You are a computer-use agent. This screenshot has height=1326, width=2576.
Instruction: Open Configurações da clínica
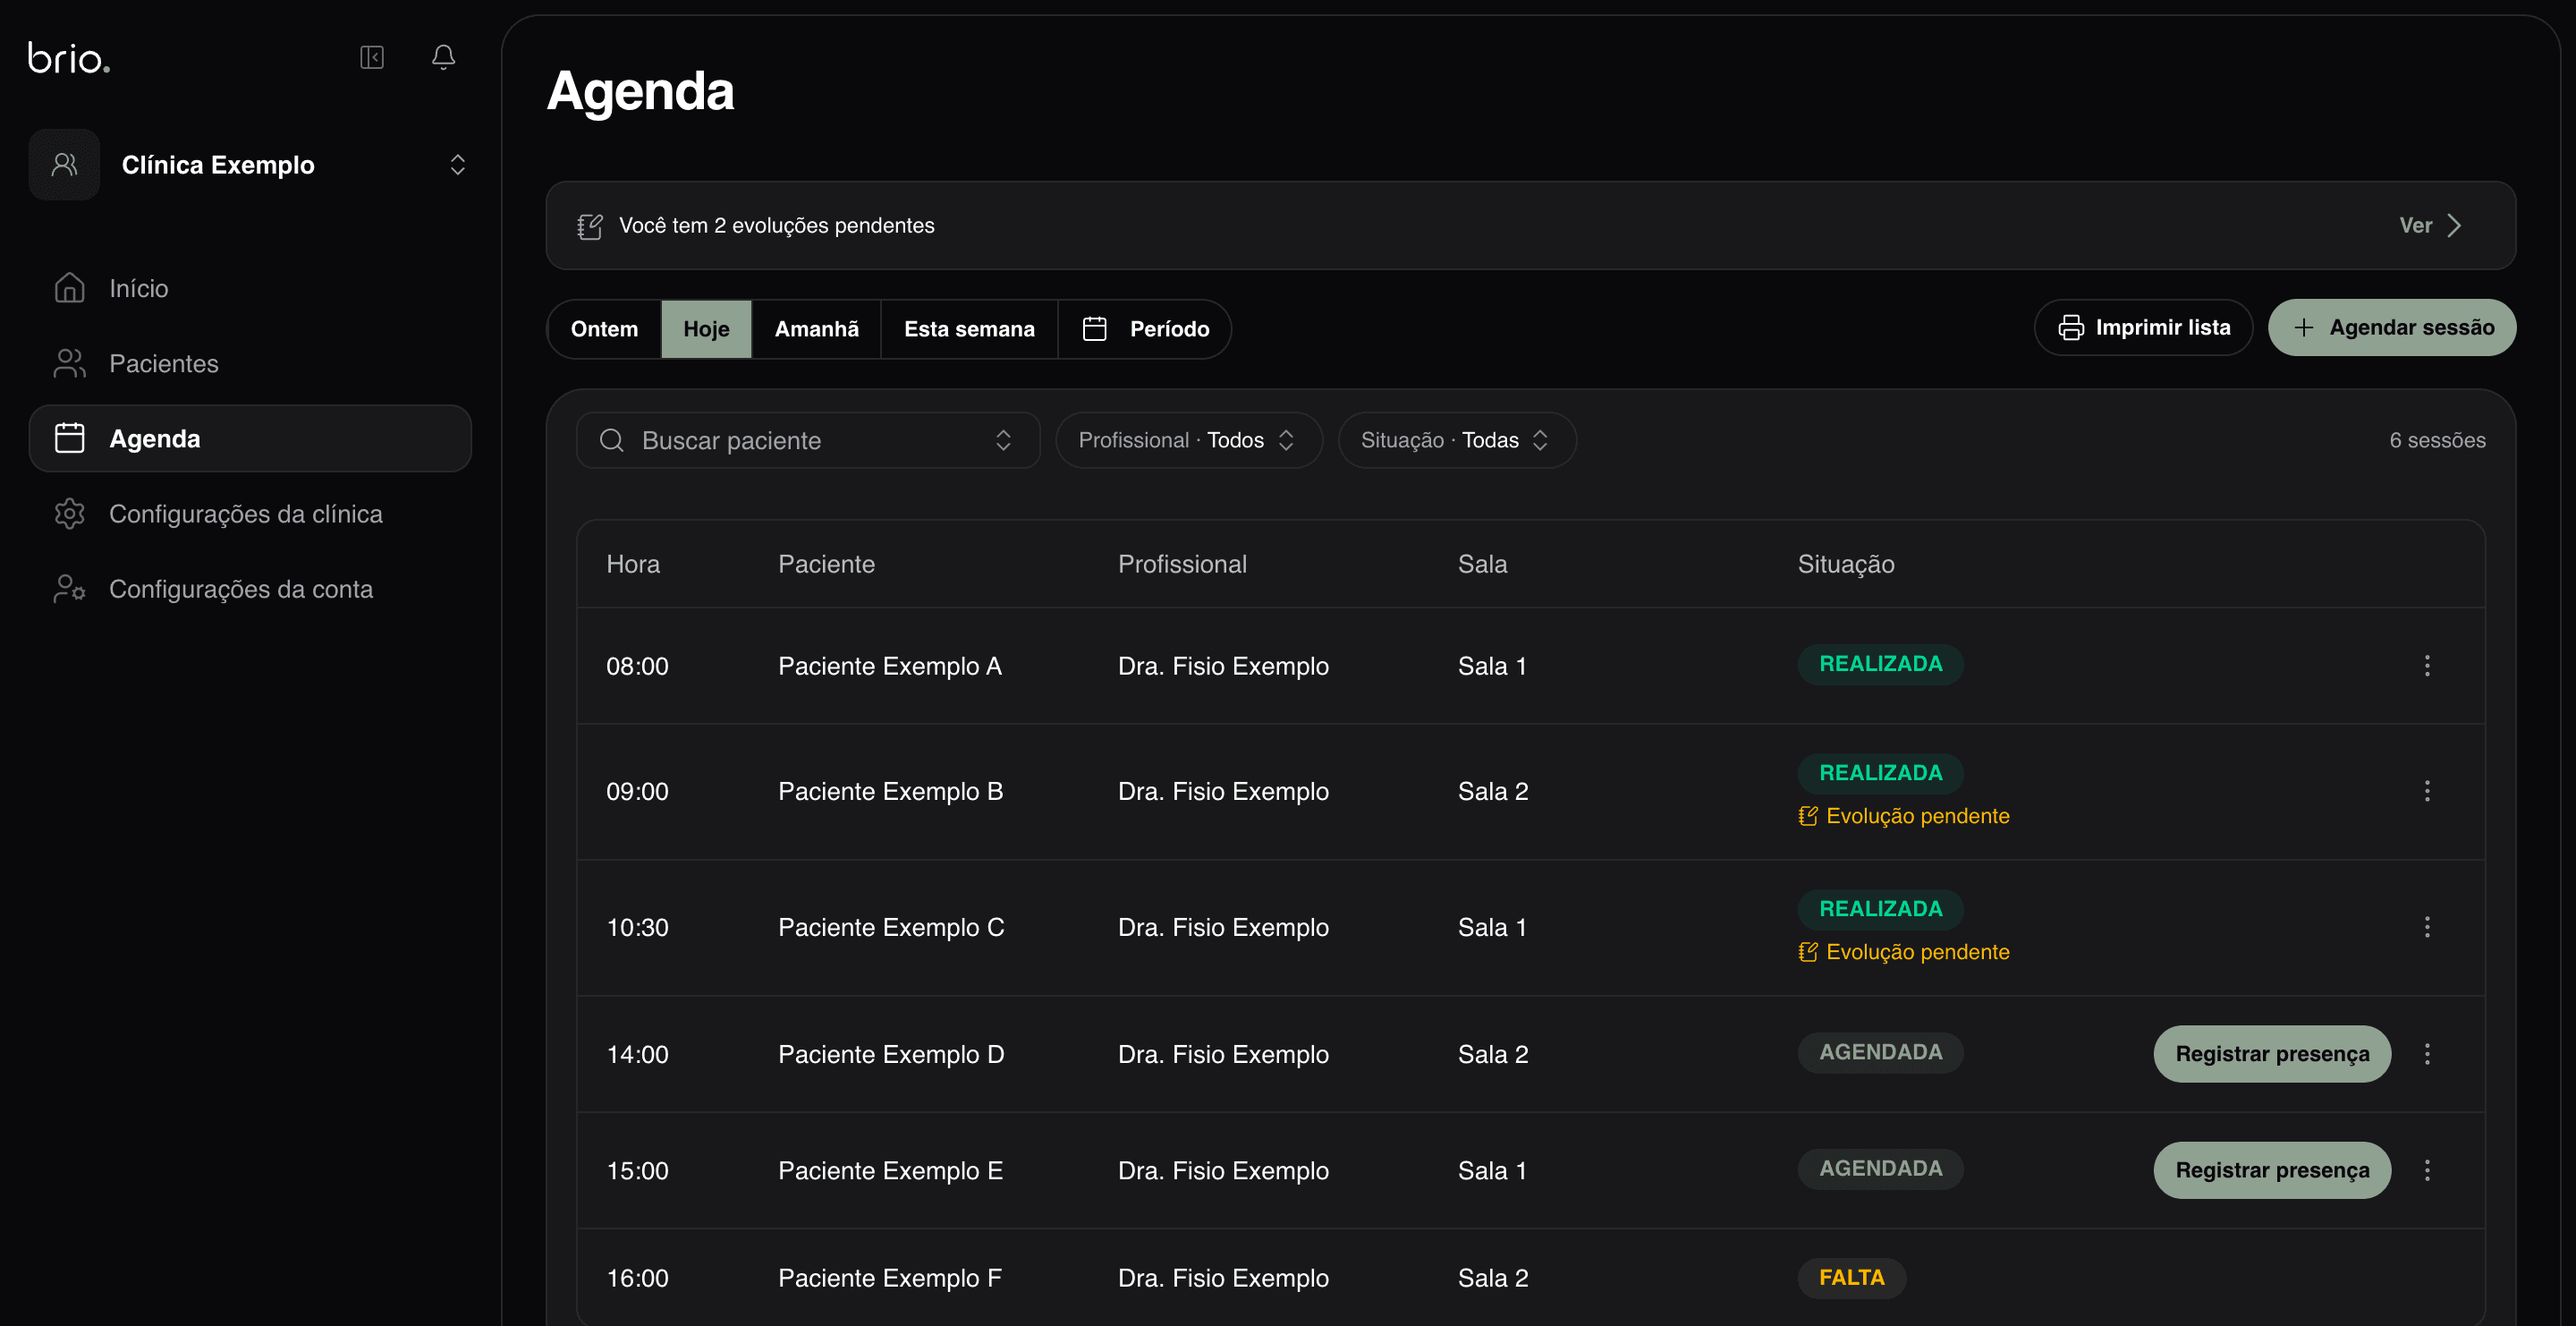[250, 514]
